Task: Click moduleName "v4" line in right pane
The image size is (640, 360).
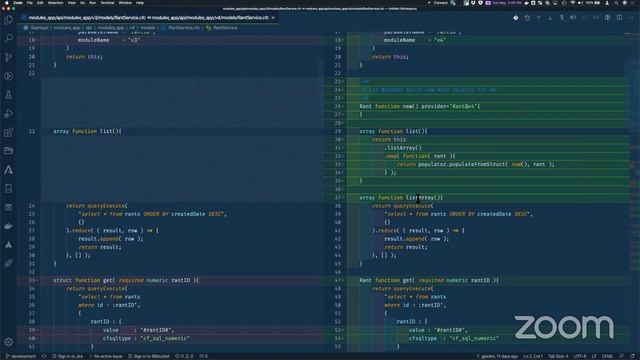Action: click(x=414, y=40)
